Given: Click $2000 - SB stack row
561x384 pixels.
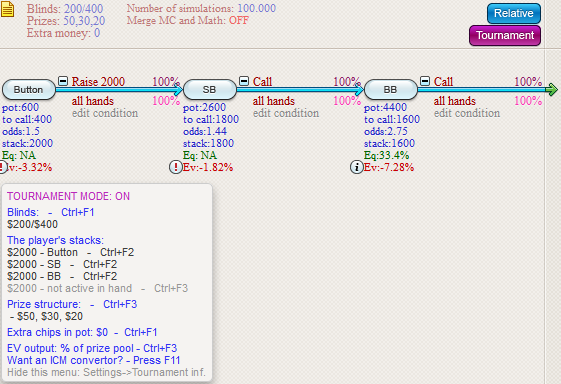Looking at the screenshot, I should tap(62, 264).
